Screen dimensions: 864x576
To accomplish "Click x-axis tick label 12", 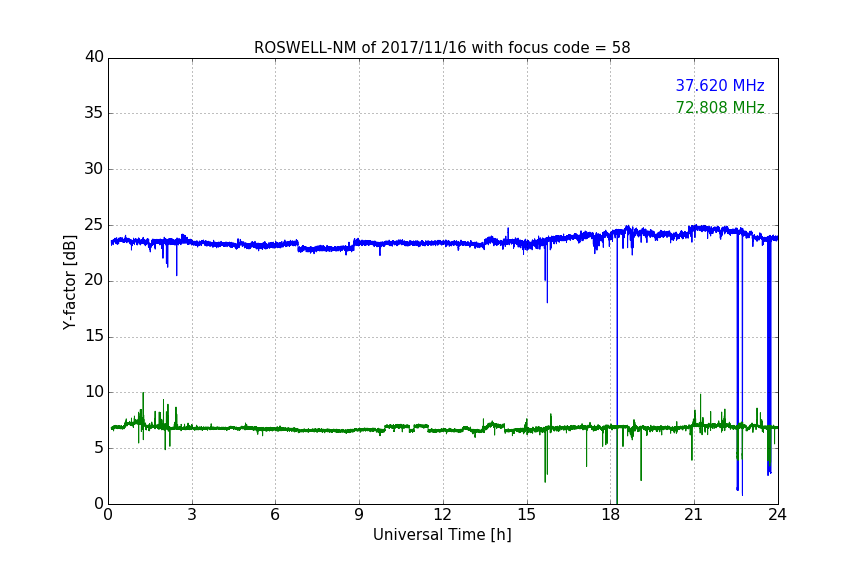I will click(442, 515).
